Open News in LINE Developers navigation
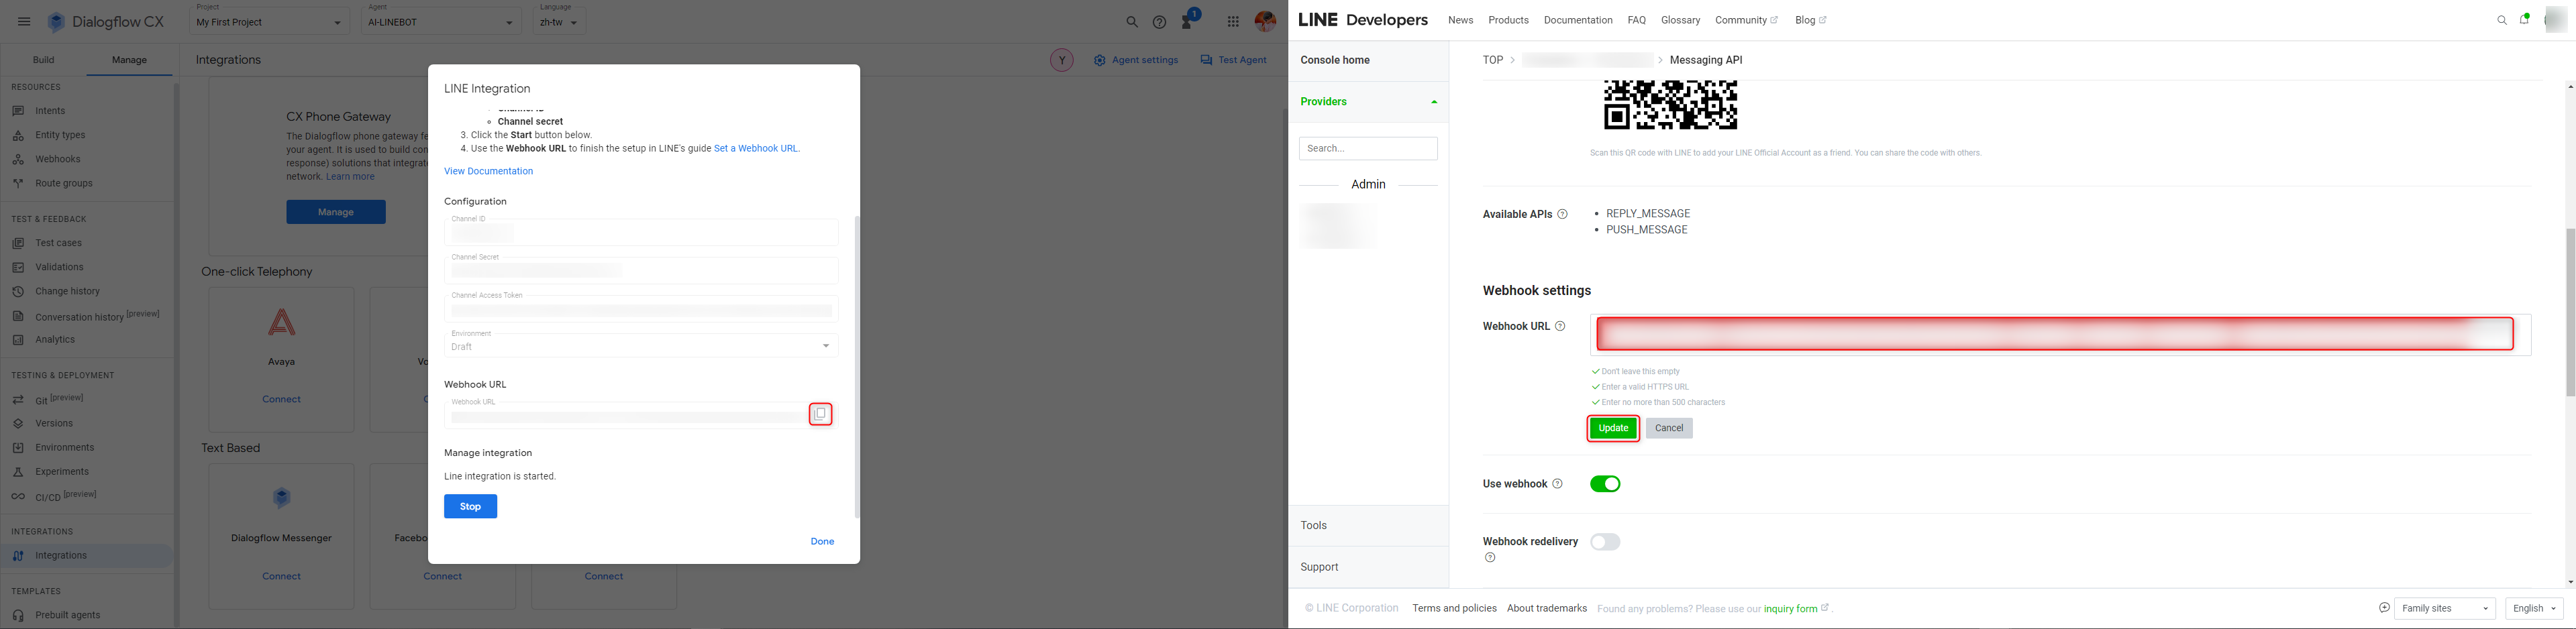Image resolution: width=2576 pixels, height=629 pixels. click(1460, 20)
